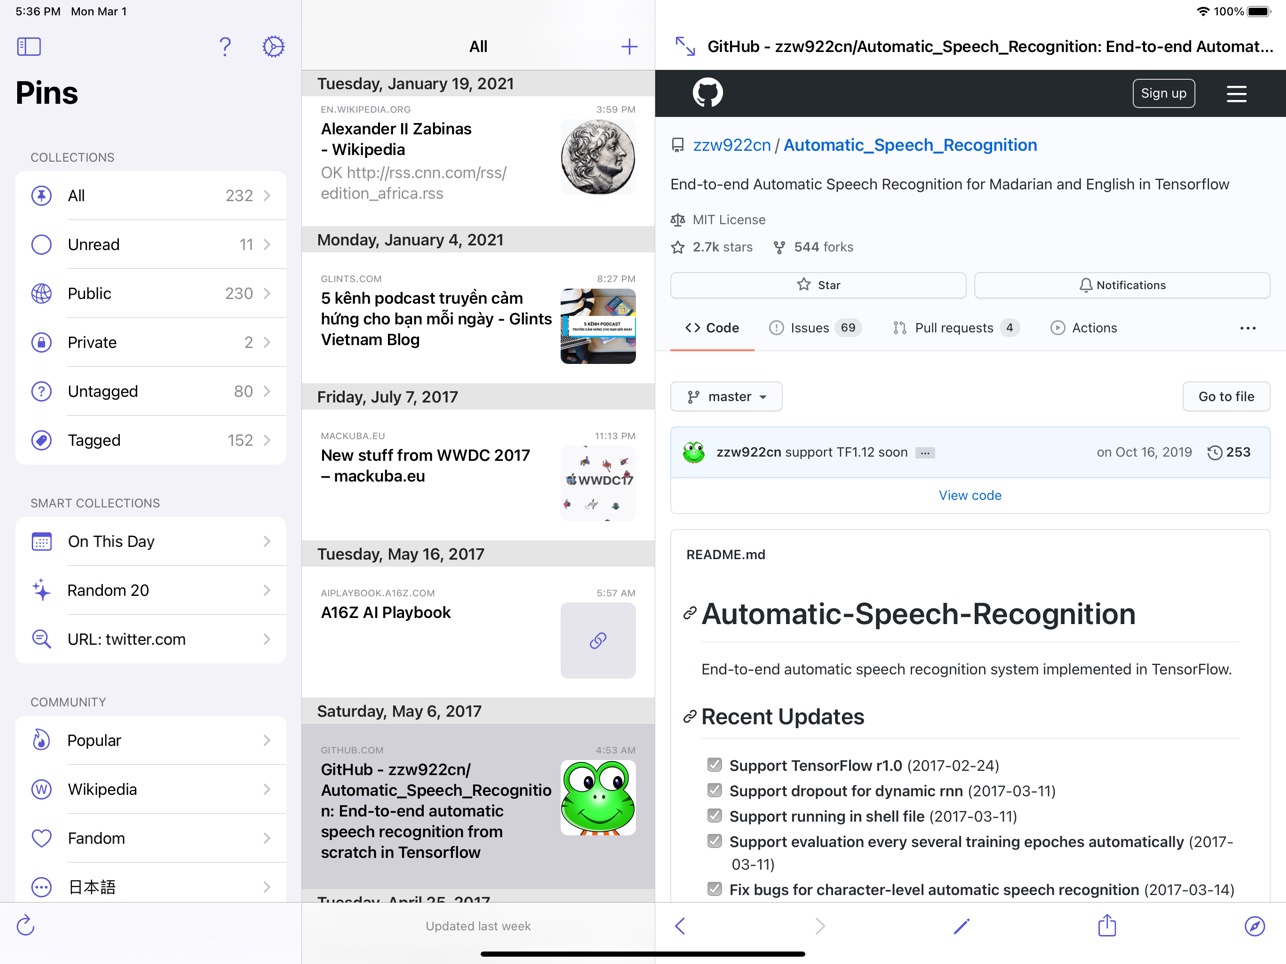Toggle Support running in shell file checkbox
Screen dimensions: 1286x964
point(714,816)
